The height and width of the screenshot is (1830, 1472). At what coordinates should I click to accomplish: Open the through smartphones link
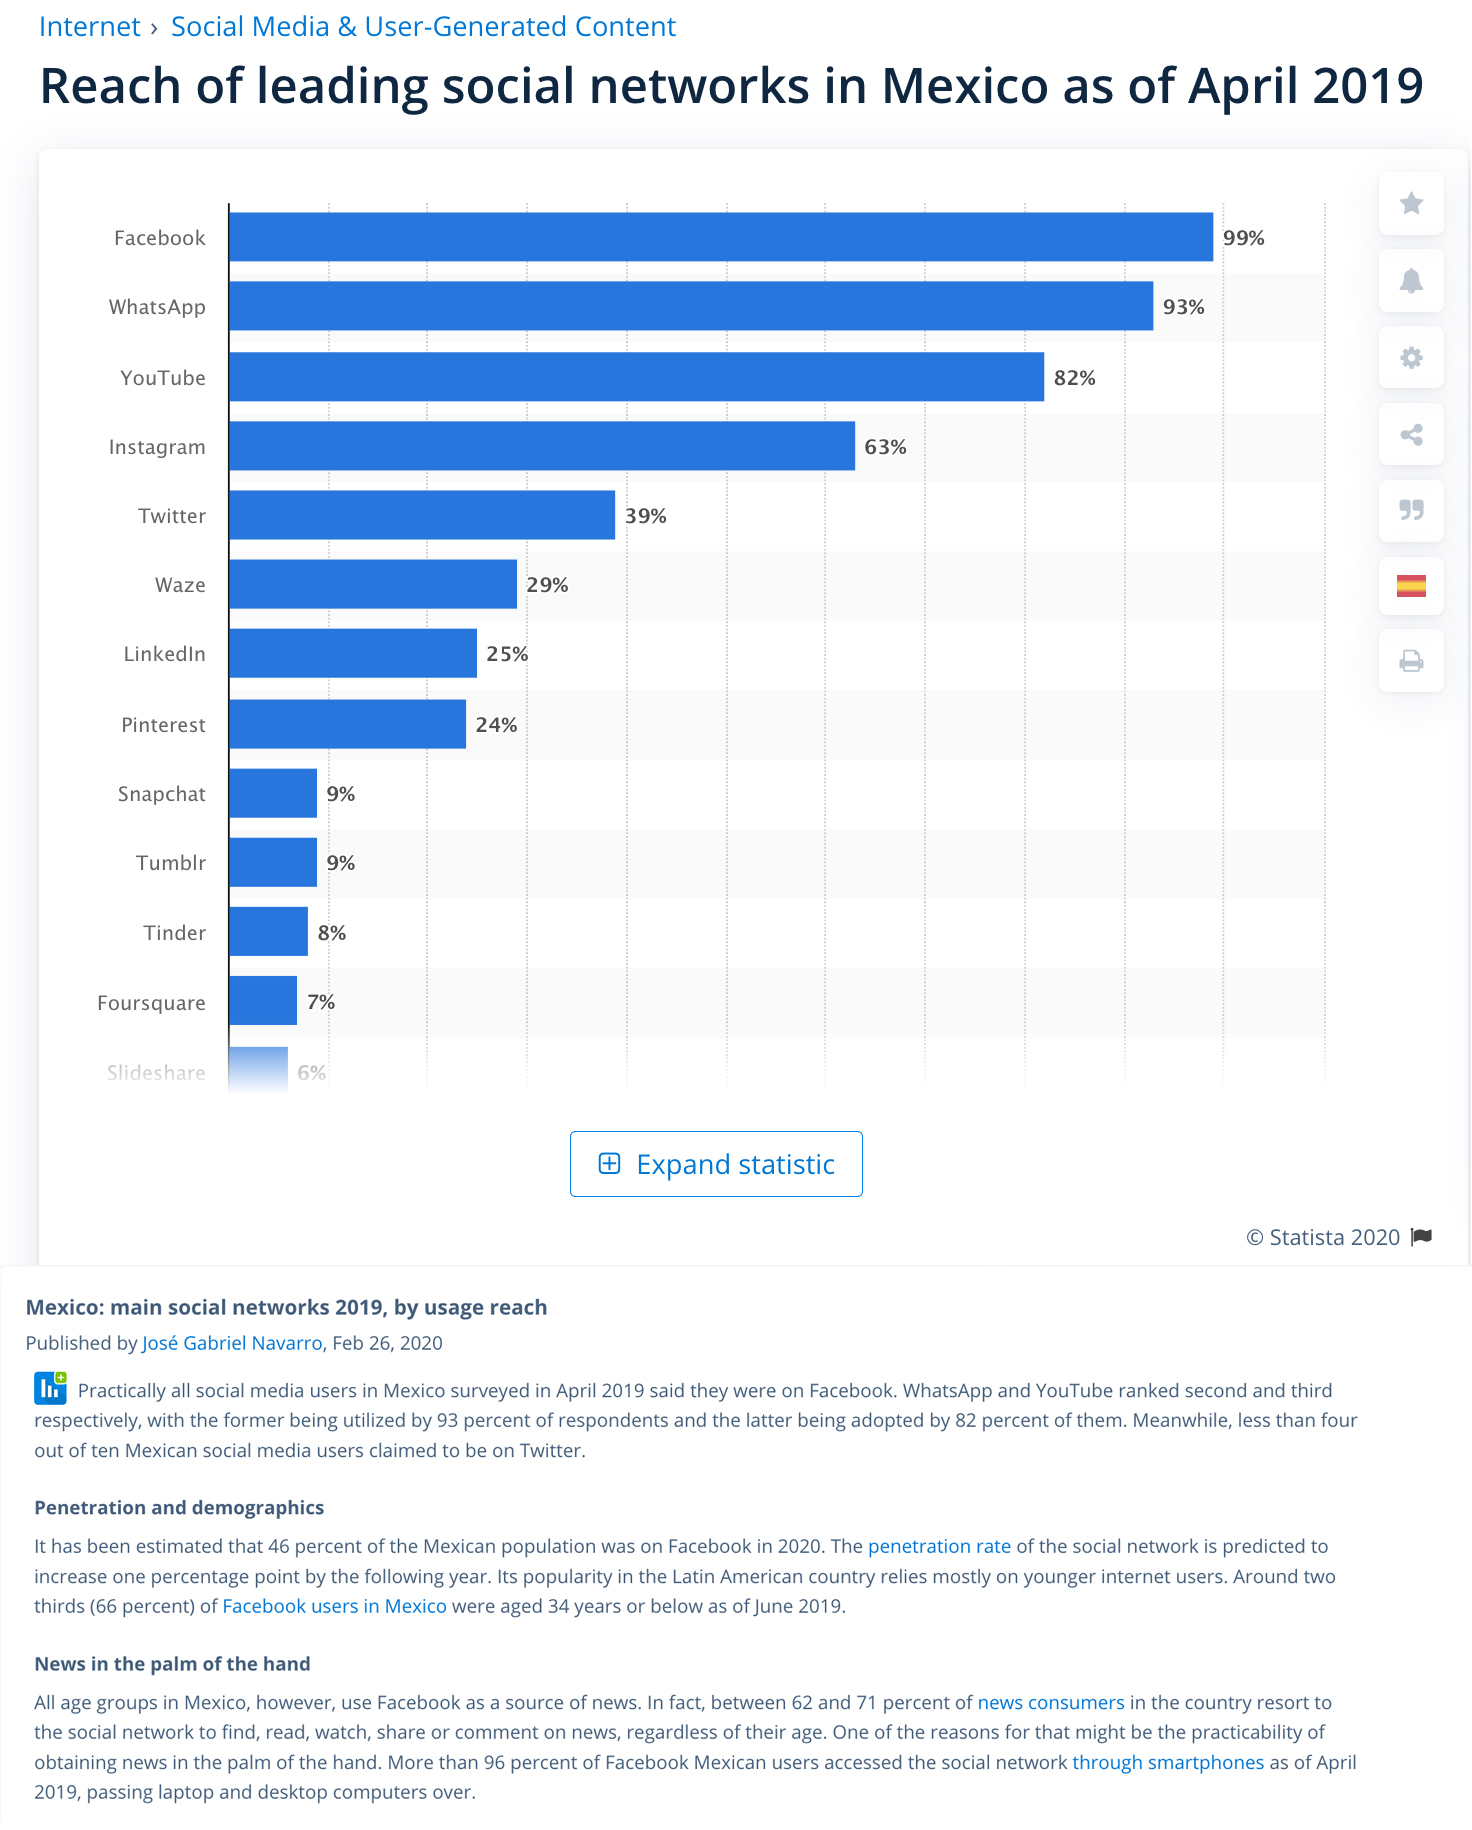tap(1168, 1762)
